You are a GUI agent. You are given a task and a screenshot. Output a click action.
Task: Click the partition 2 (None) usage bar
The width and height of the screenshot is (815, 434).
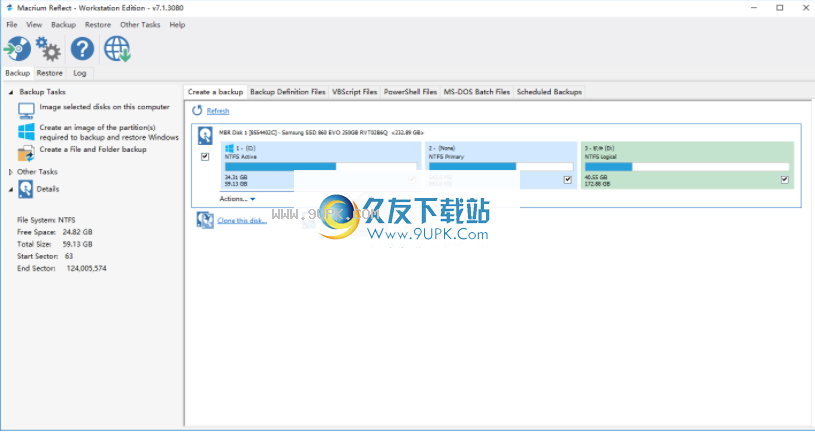click(501, 167)
